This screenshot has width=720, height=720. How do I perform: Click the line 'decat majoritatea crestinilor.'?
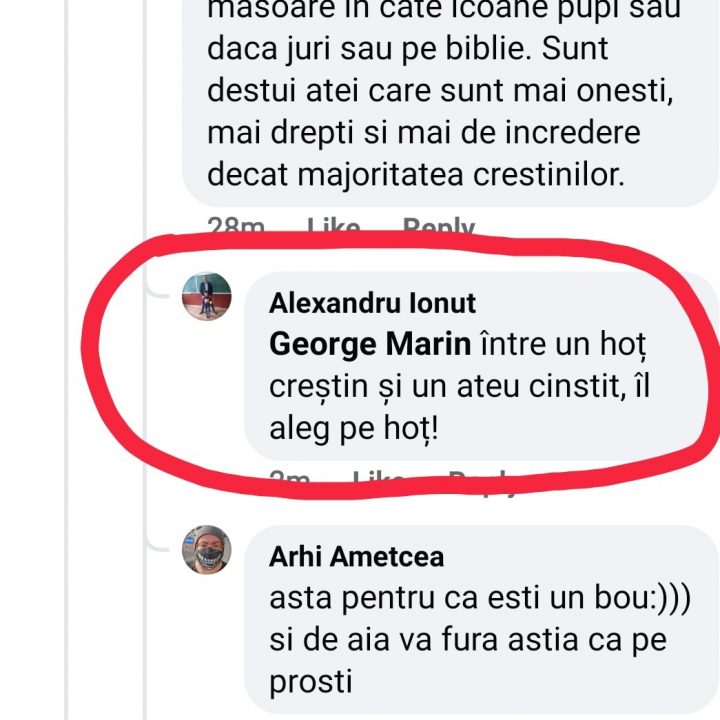coord(415,174)
